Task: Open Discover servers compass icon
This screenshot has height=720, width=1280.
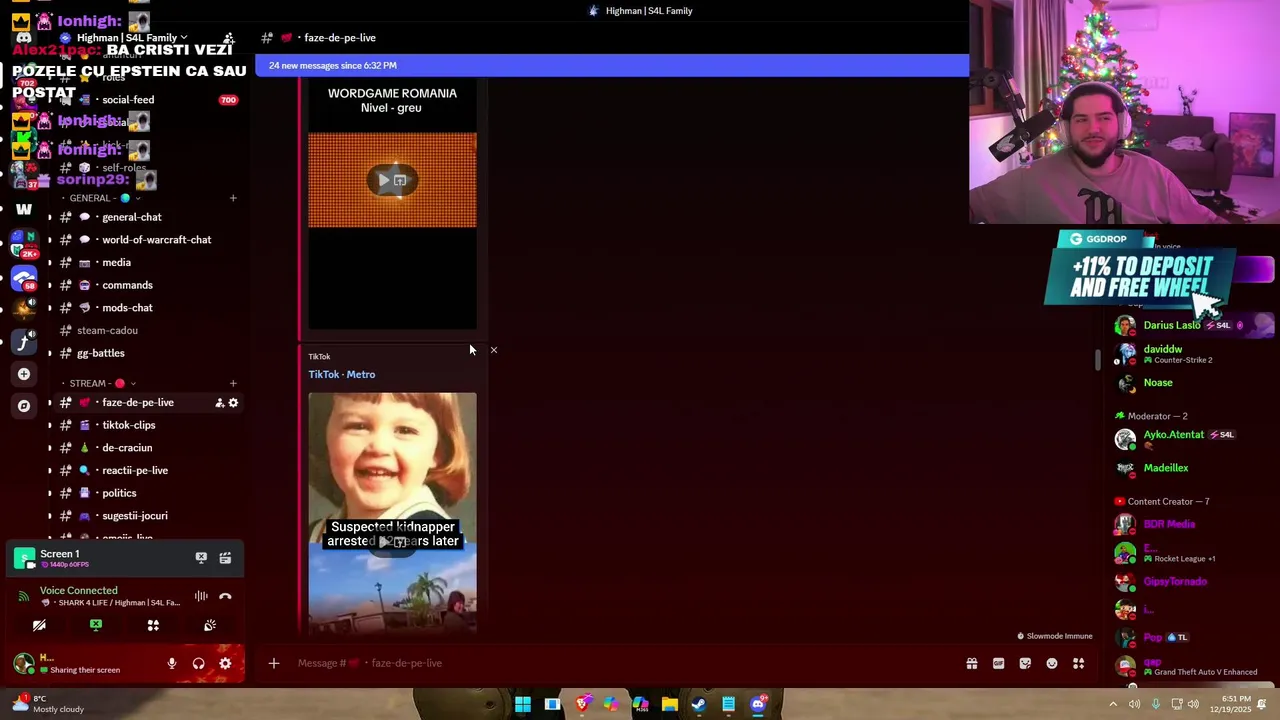Action: tap(24, 406)
